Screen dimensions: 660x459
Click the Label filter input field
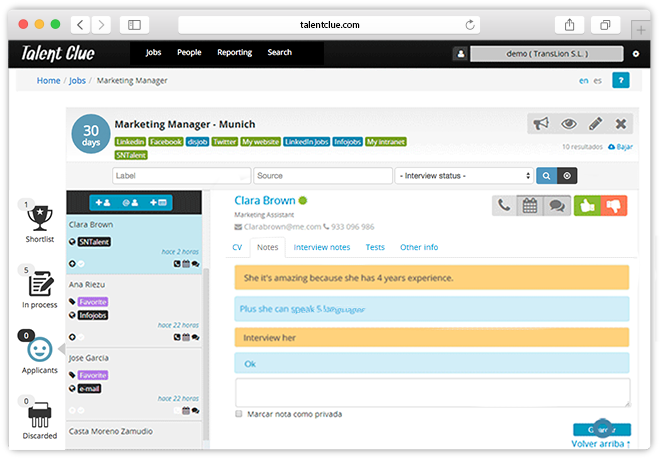tap(181, 175)
